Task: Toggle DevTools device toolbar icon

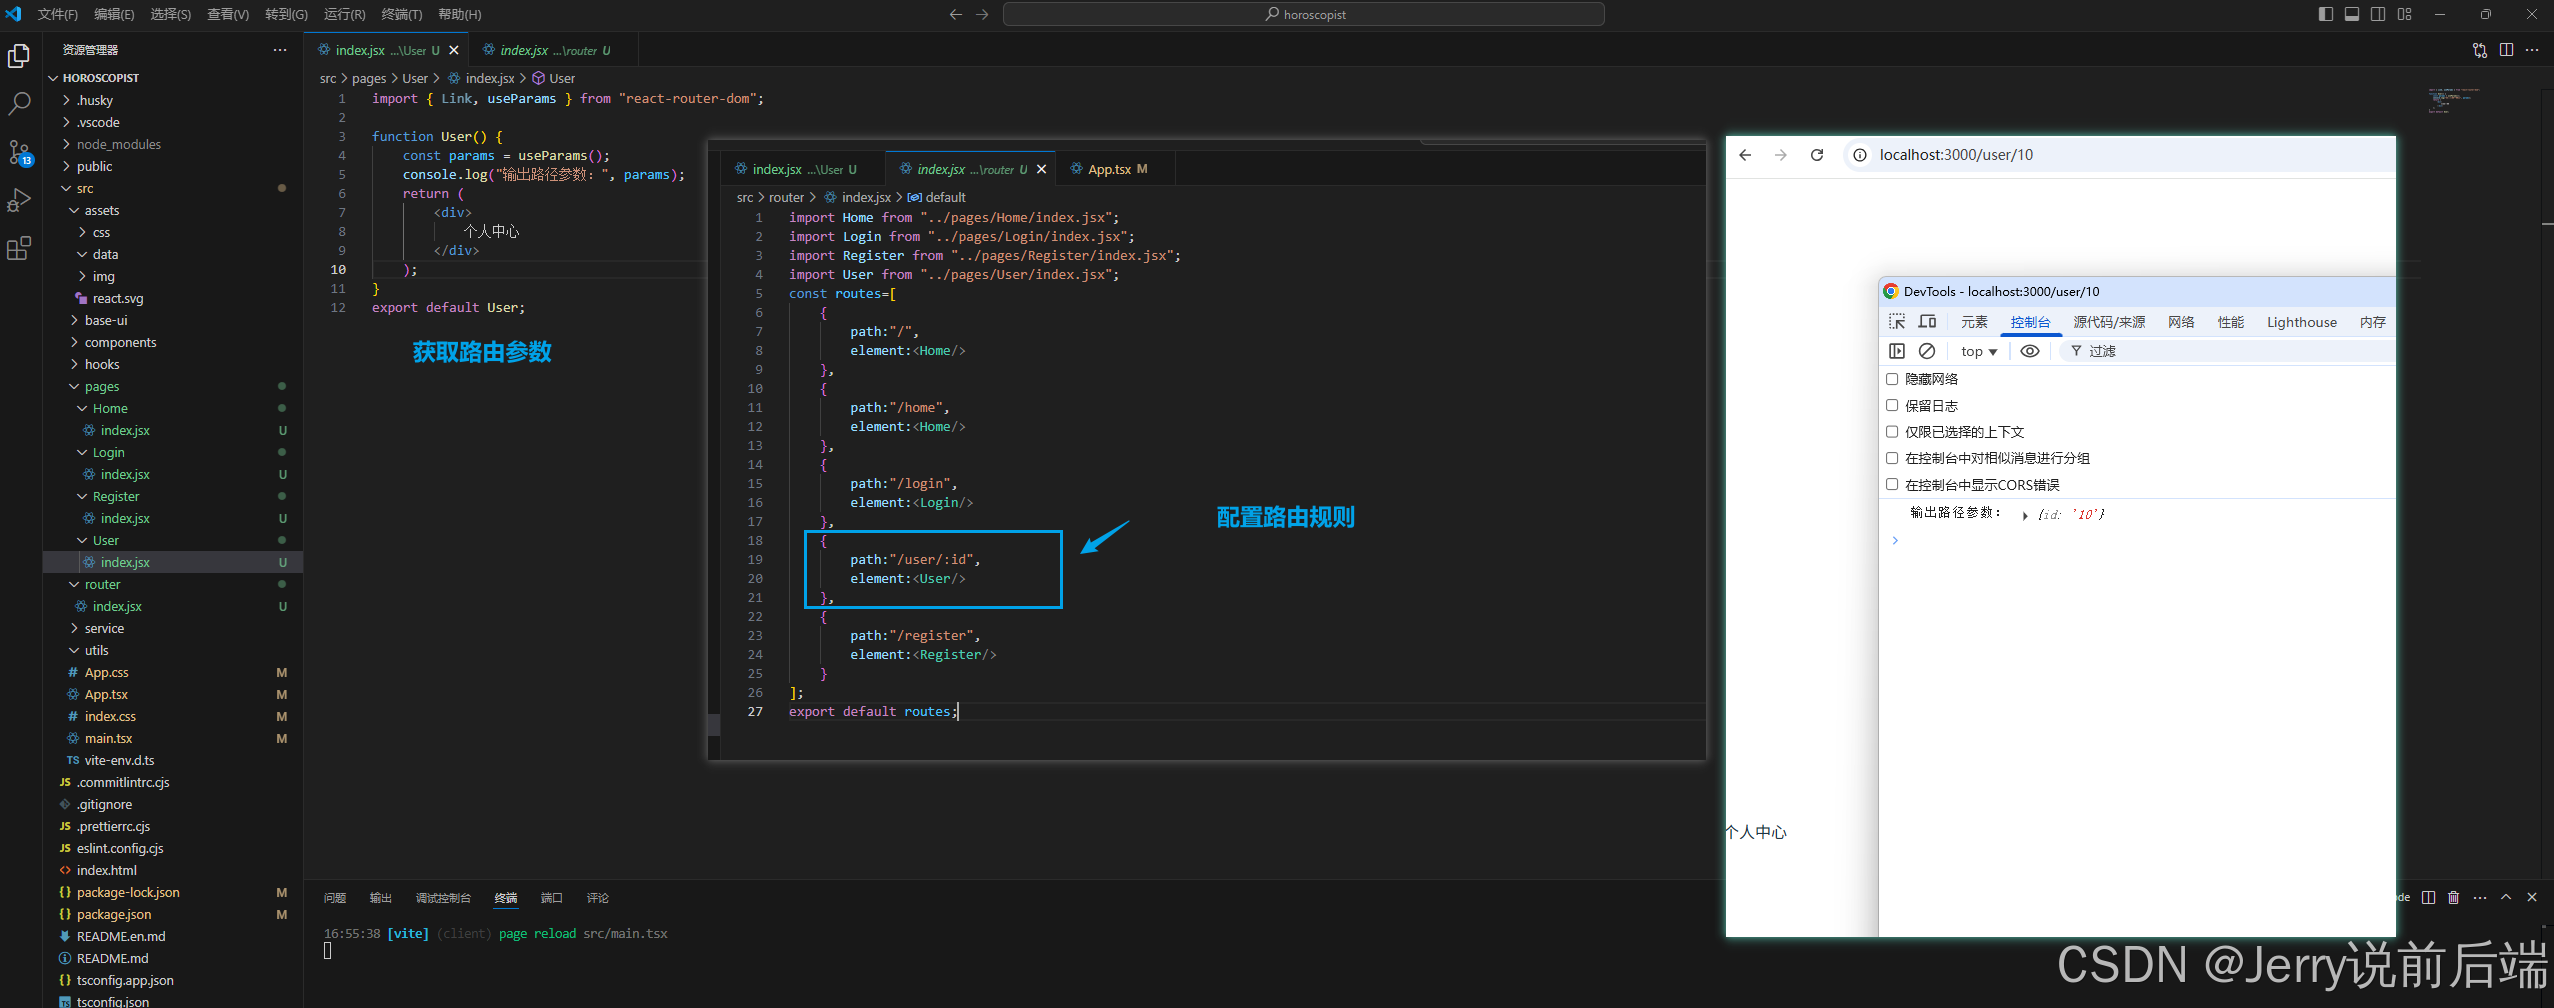Action: (x=1927, y=322)
